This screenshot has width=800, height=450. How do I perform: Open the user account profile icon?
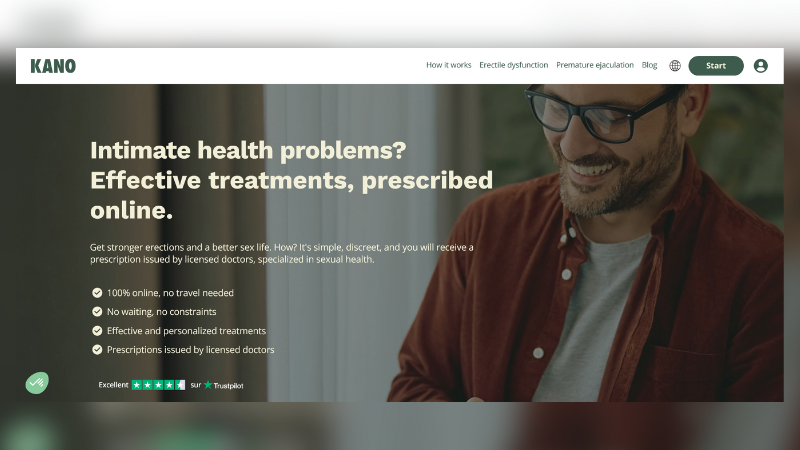(x=760, y=66)
